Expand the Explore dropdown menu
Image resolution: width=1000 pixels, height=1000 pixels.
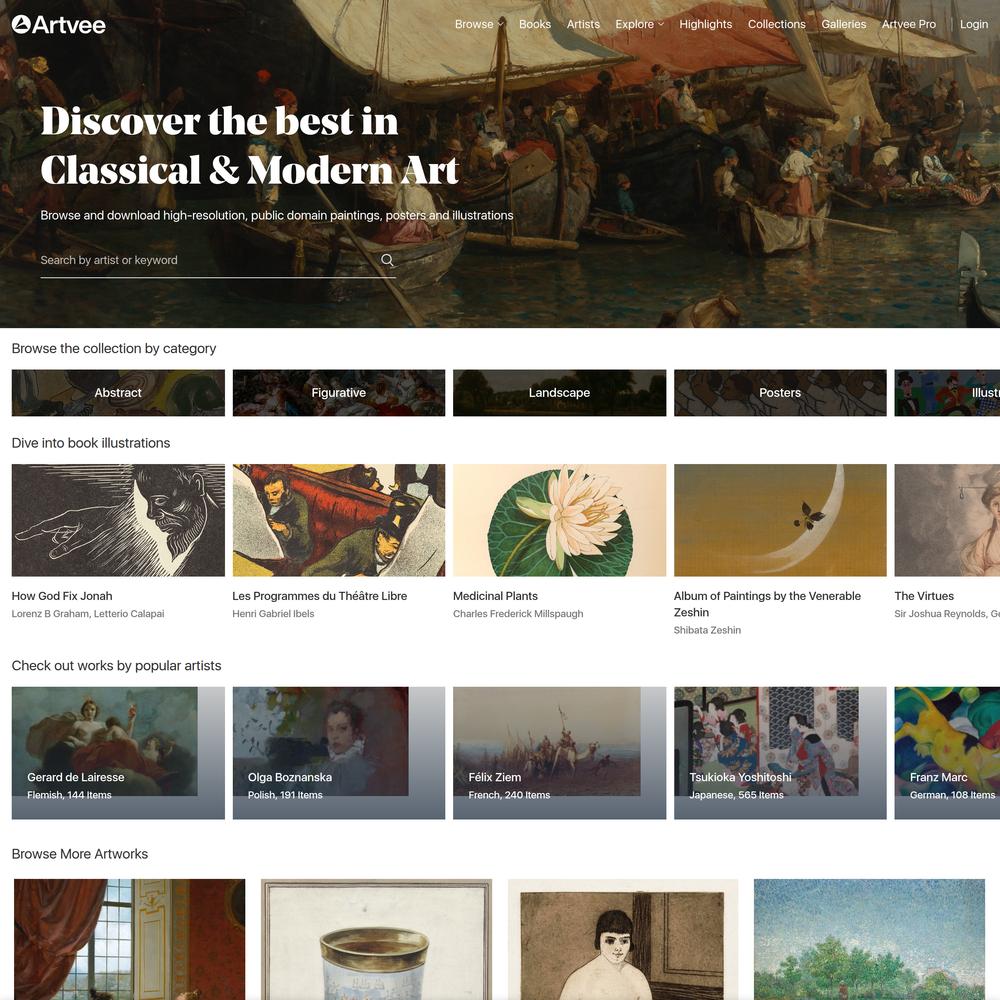click(x=639, y=24)
